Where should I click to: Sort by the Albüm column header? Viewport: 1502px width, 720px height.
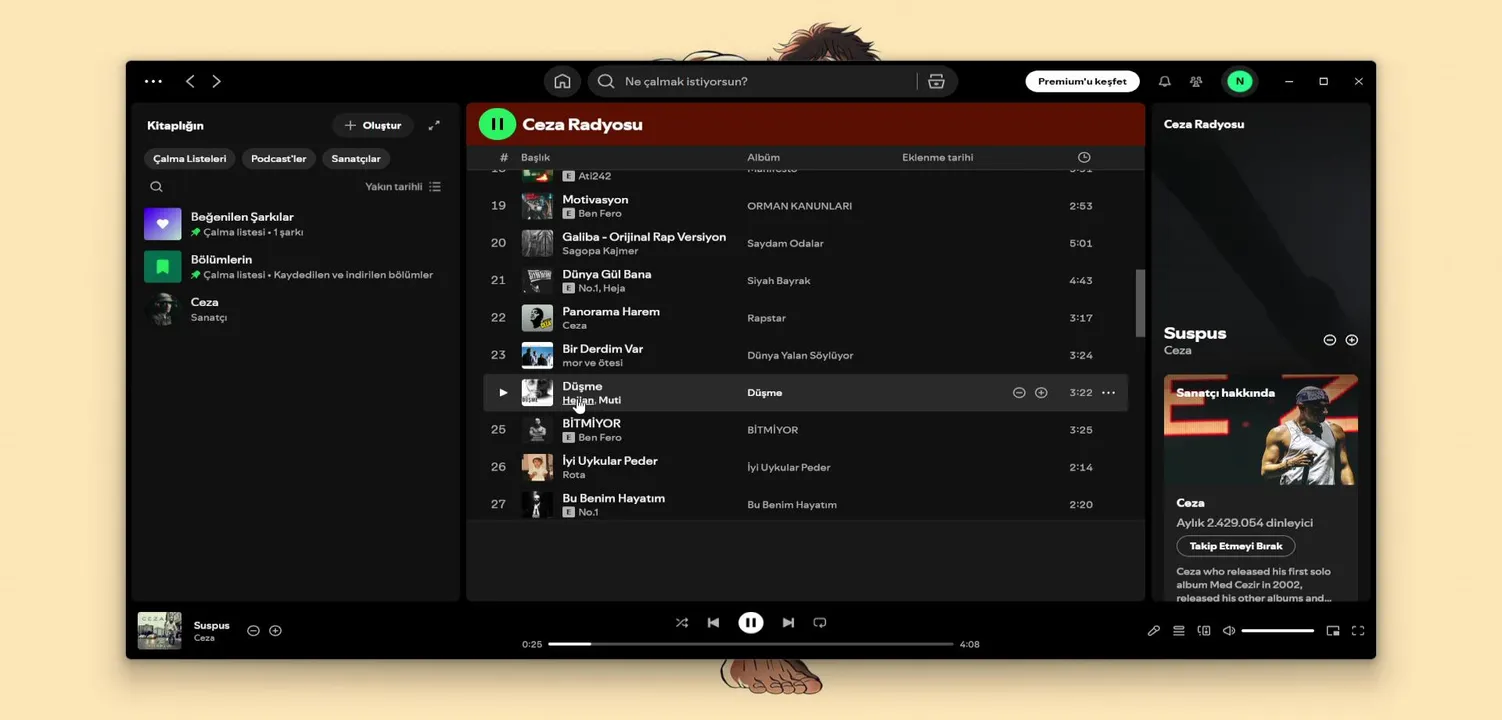tap(763, 157)
